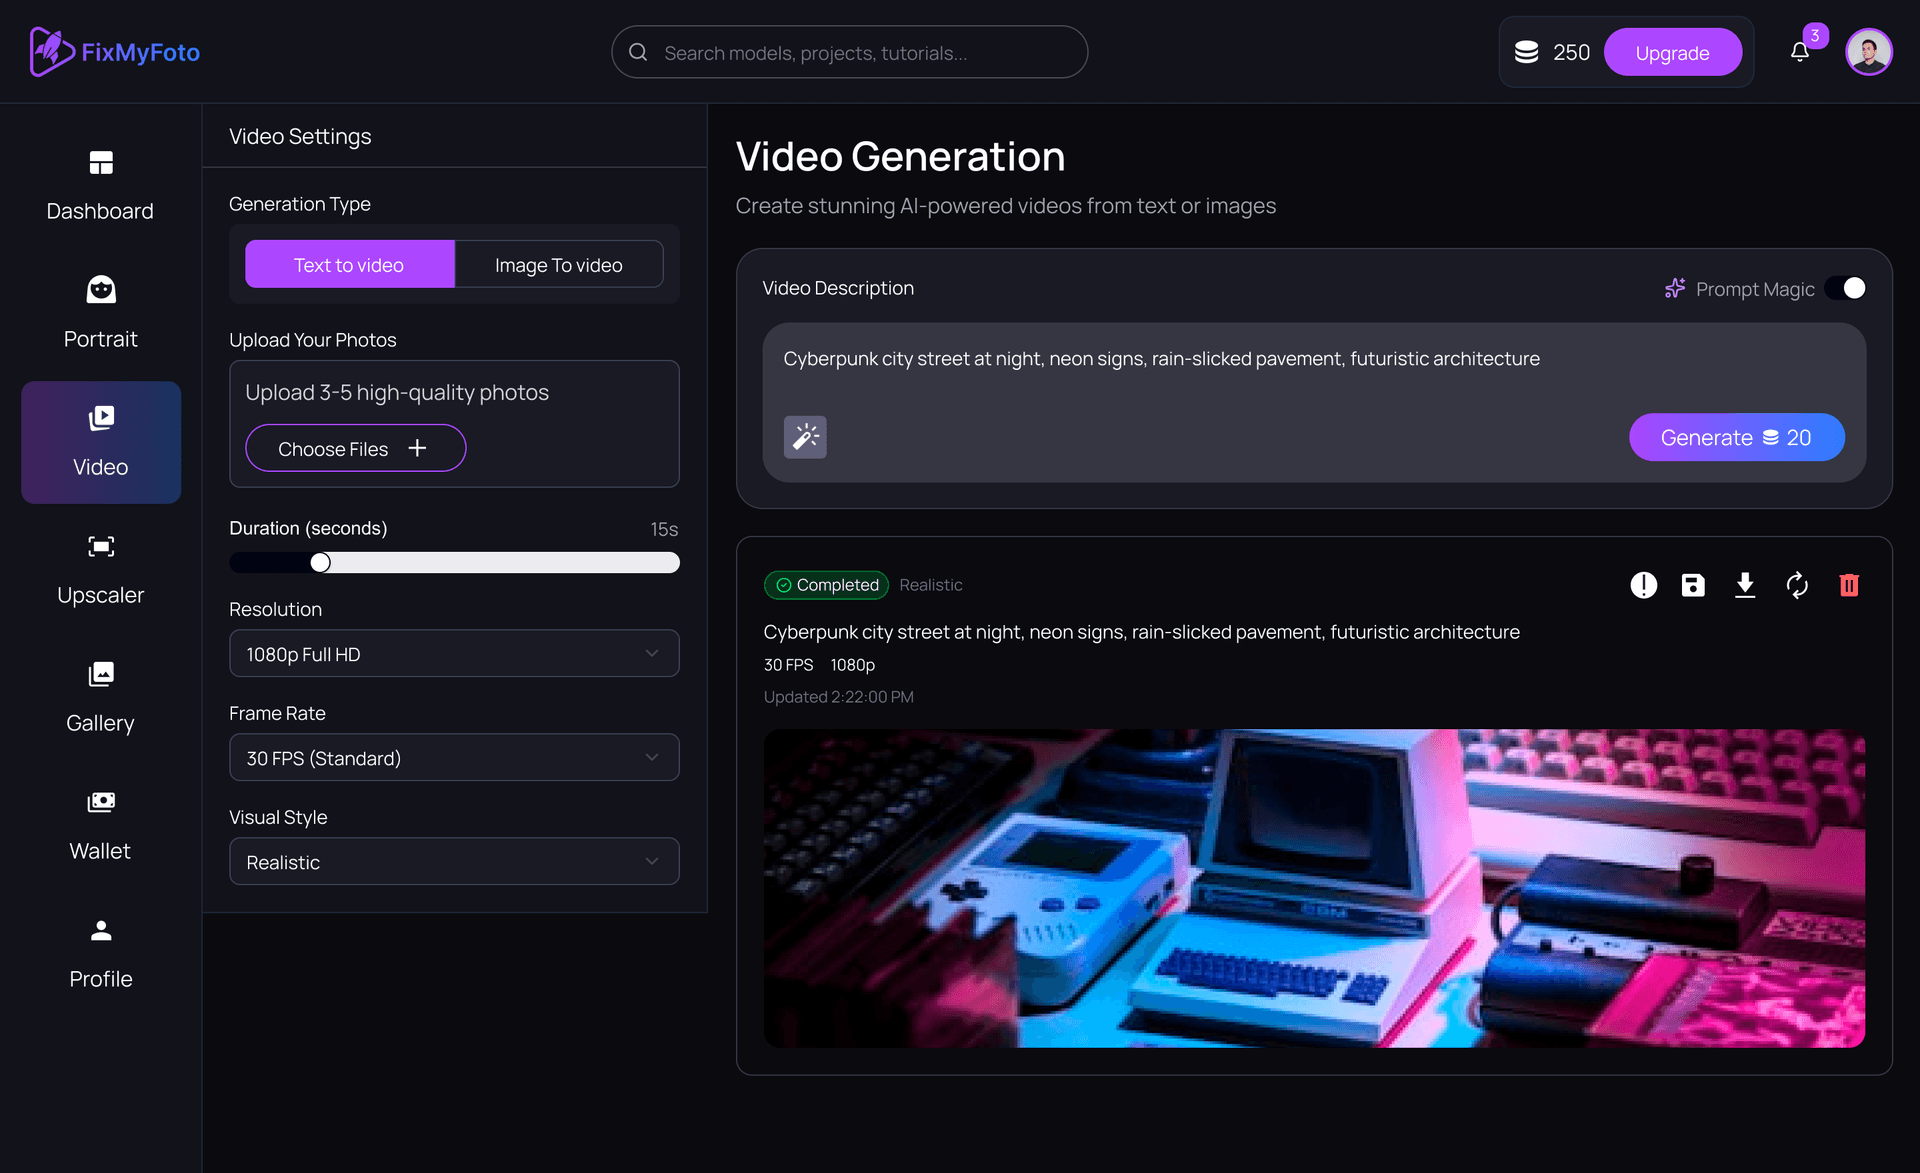
Task: Click the Choose Files button
Action: coord(355,449)
